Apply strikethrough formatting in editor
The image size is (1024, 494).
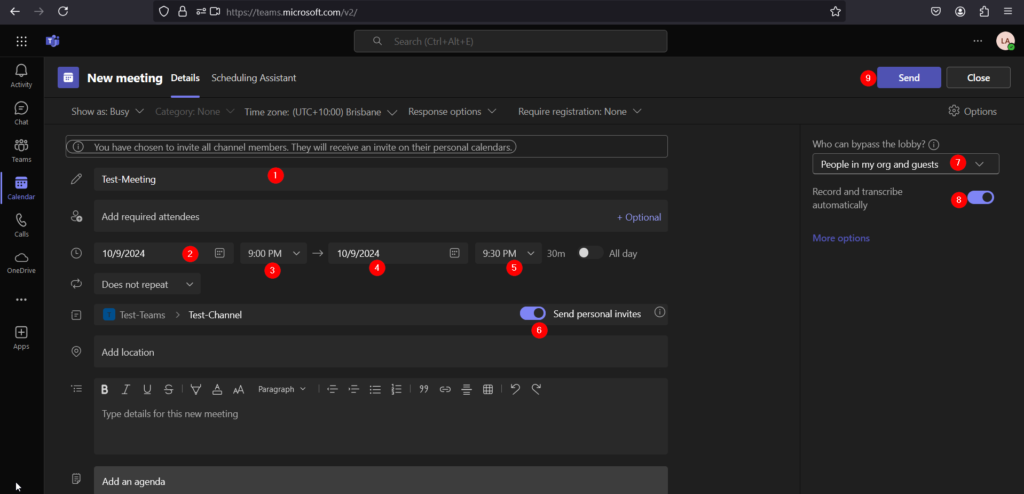pyautogui.click(x=168, y=389)
